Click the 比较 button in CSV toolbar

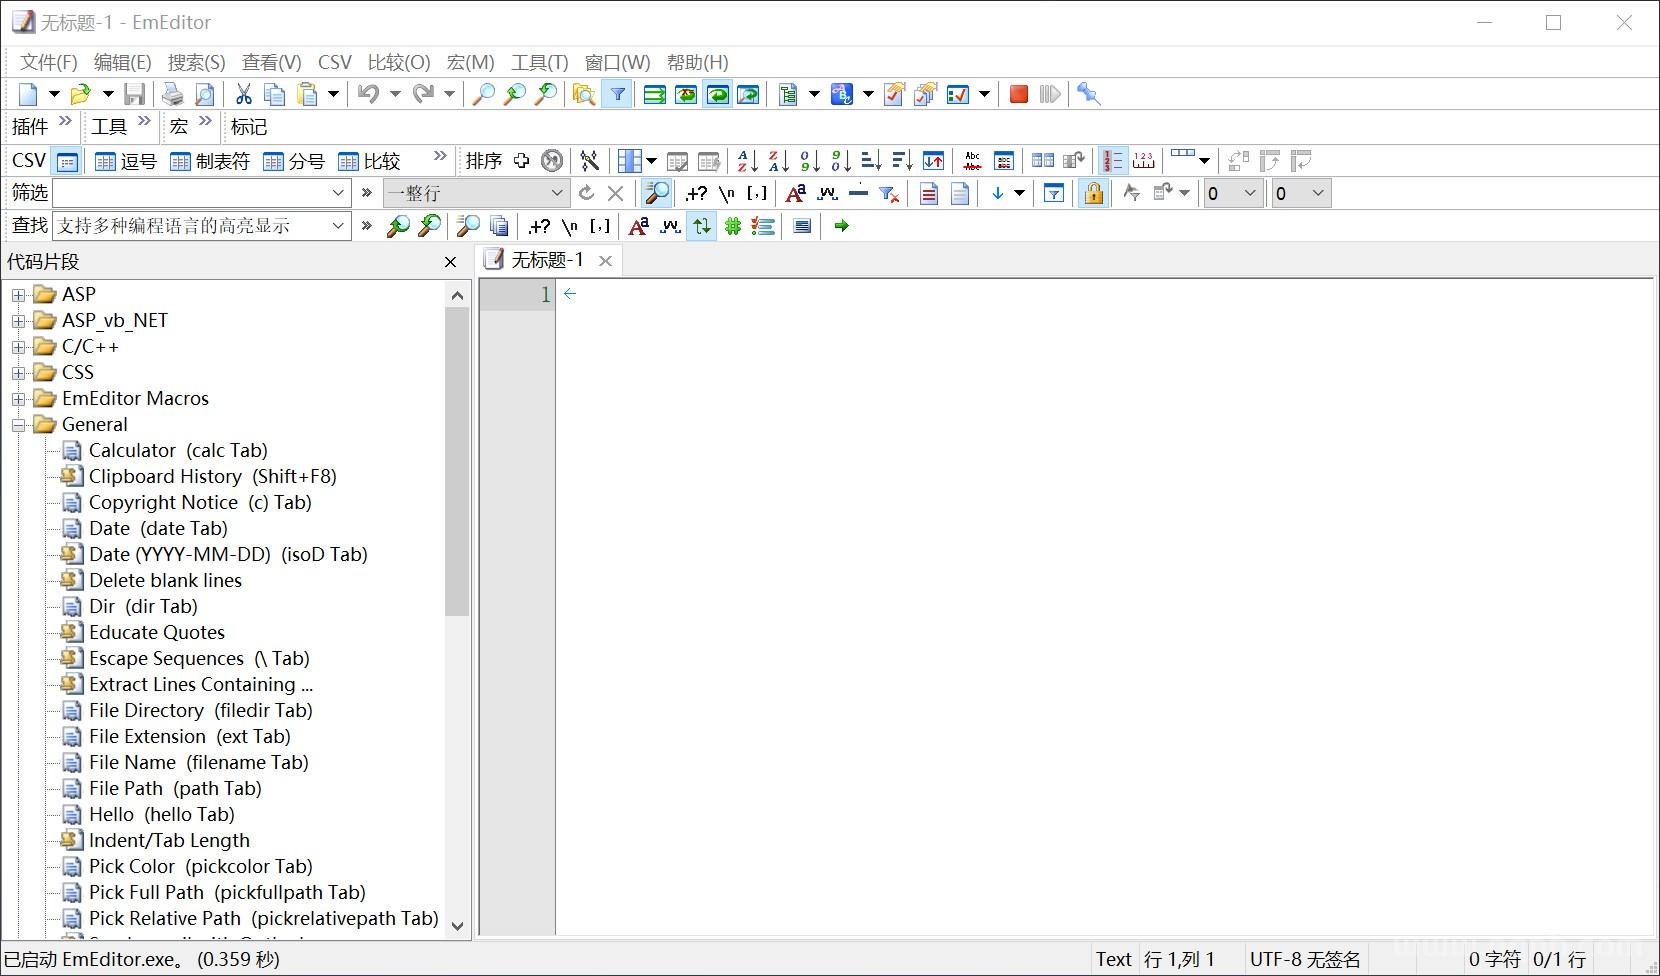369,161
